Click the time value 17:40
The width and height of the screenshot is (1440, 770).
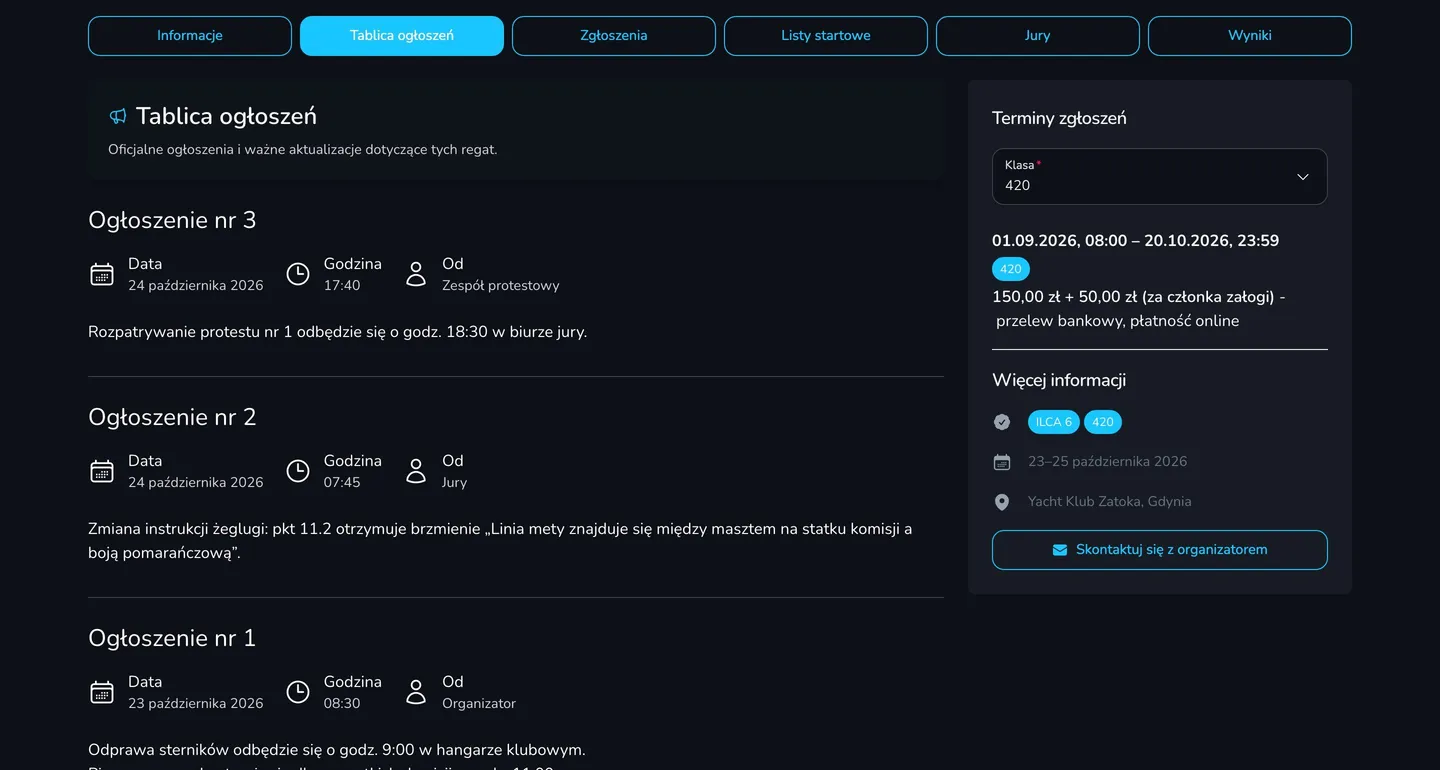(x=342, y=286)
